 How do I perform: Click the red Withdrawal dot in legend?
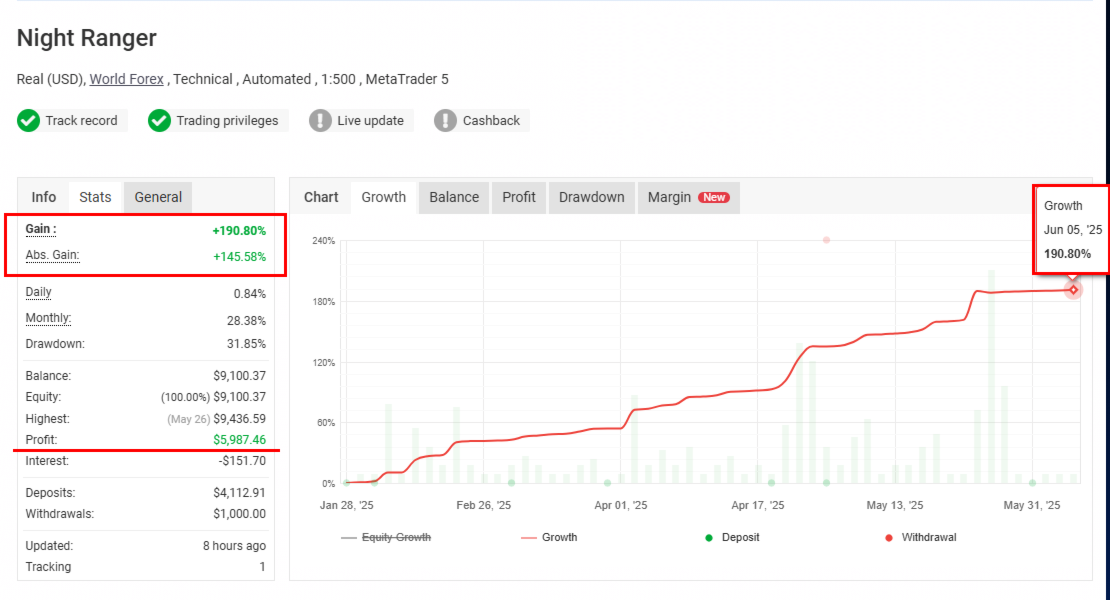(x=888, y=538)
